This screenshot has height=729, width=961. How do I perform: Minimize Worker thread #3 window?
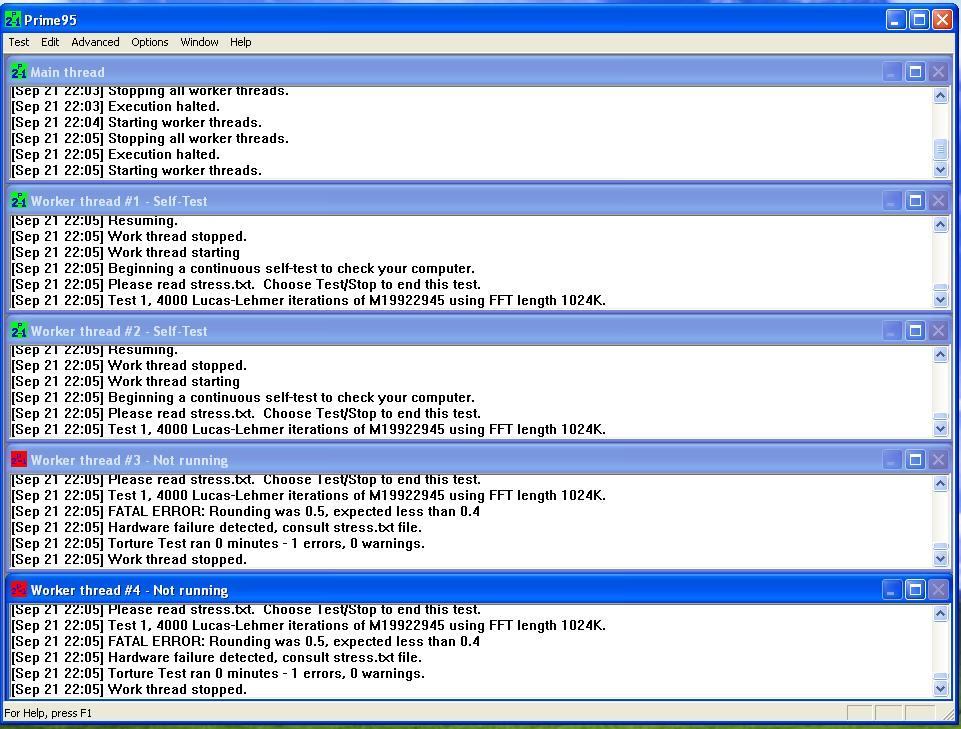pyautogui.click(x=891, y=460)
